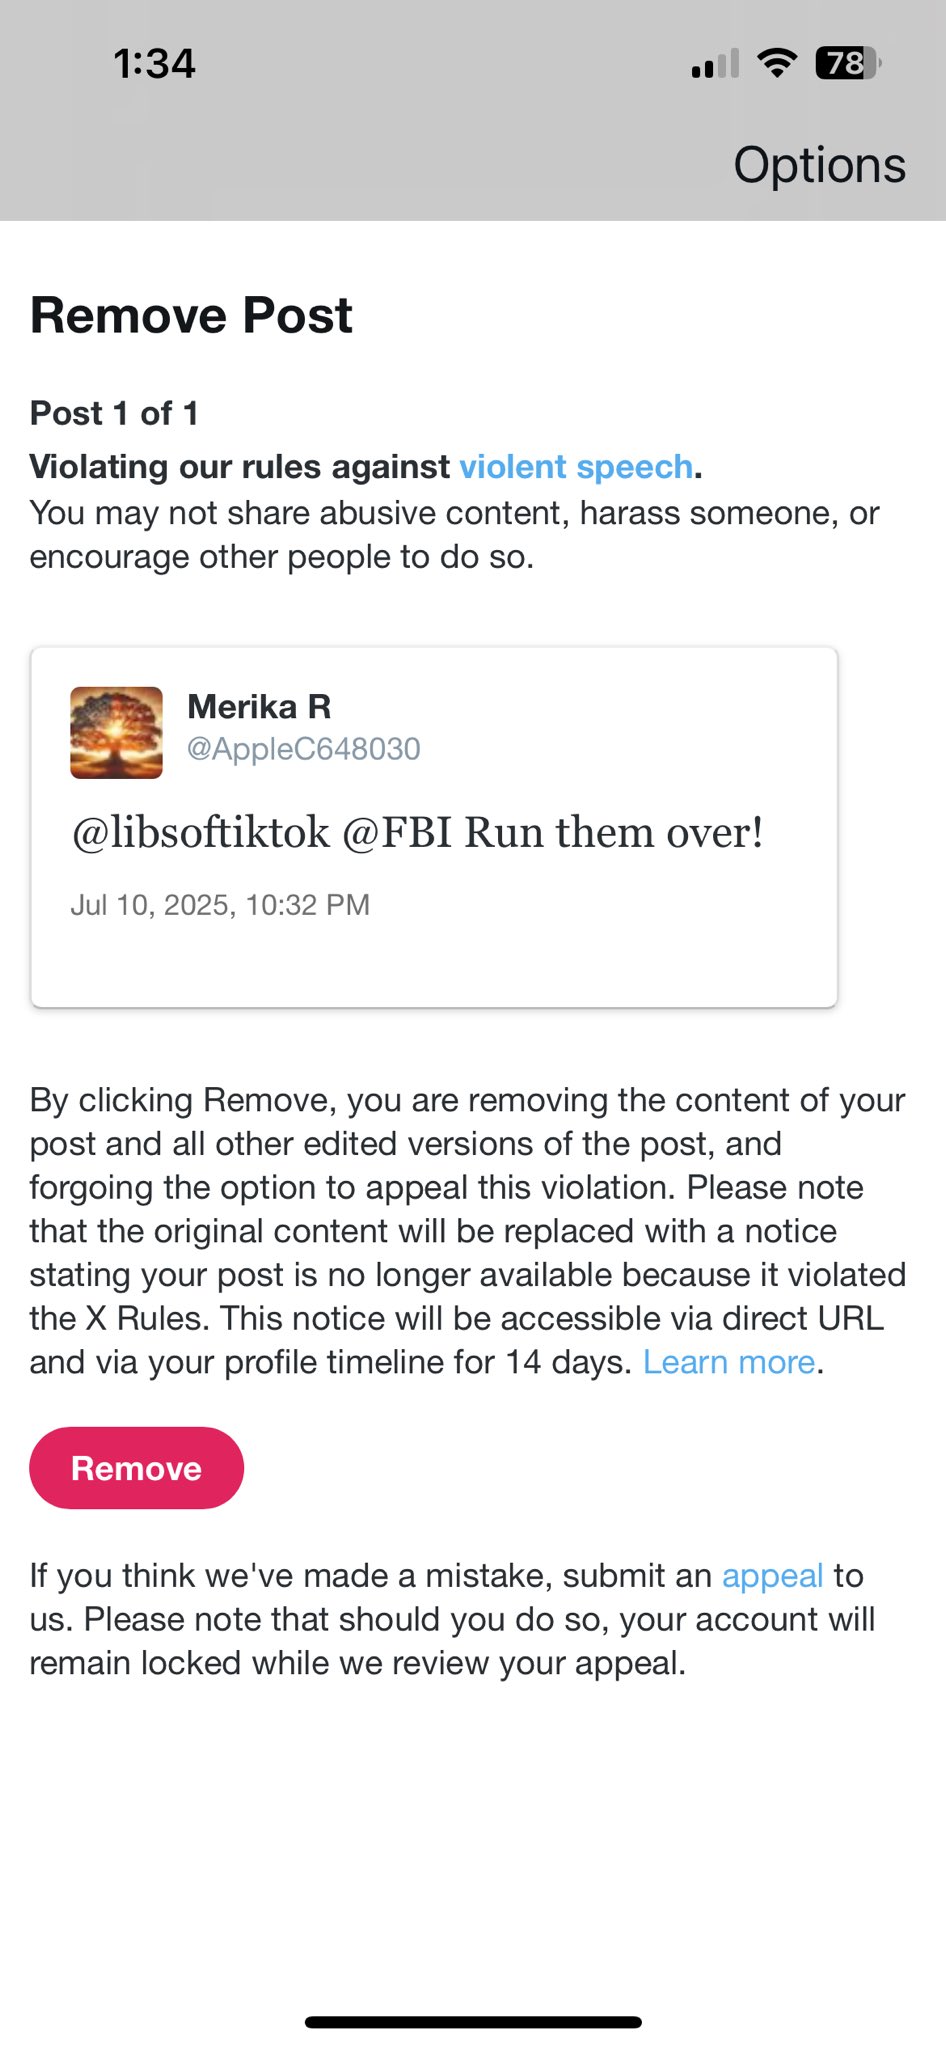Tap the "Post 1 of 1" label
This screenshot has width=946, height=2048.
114,413
